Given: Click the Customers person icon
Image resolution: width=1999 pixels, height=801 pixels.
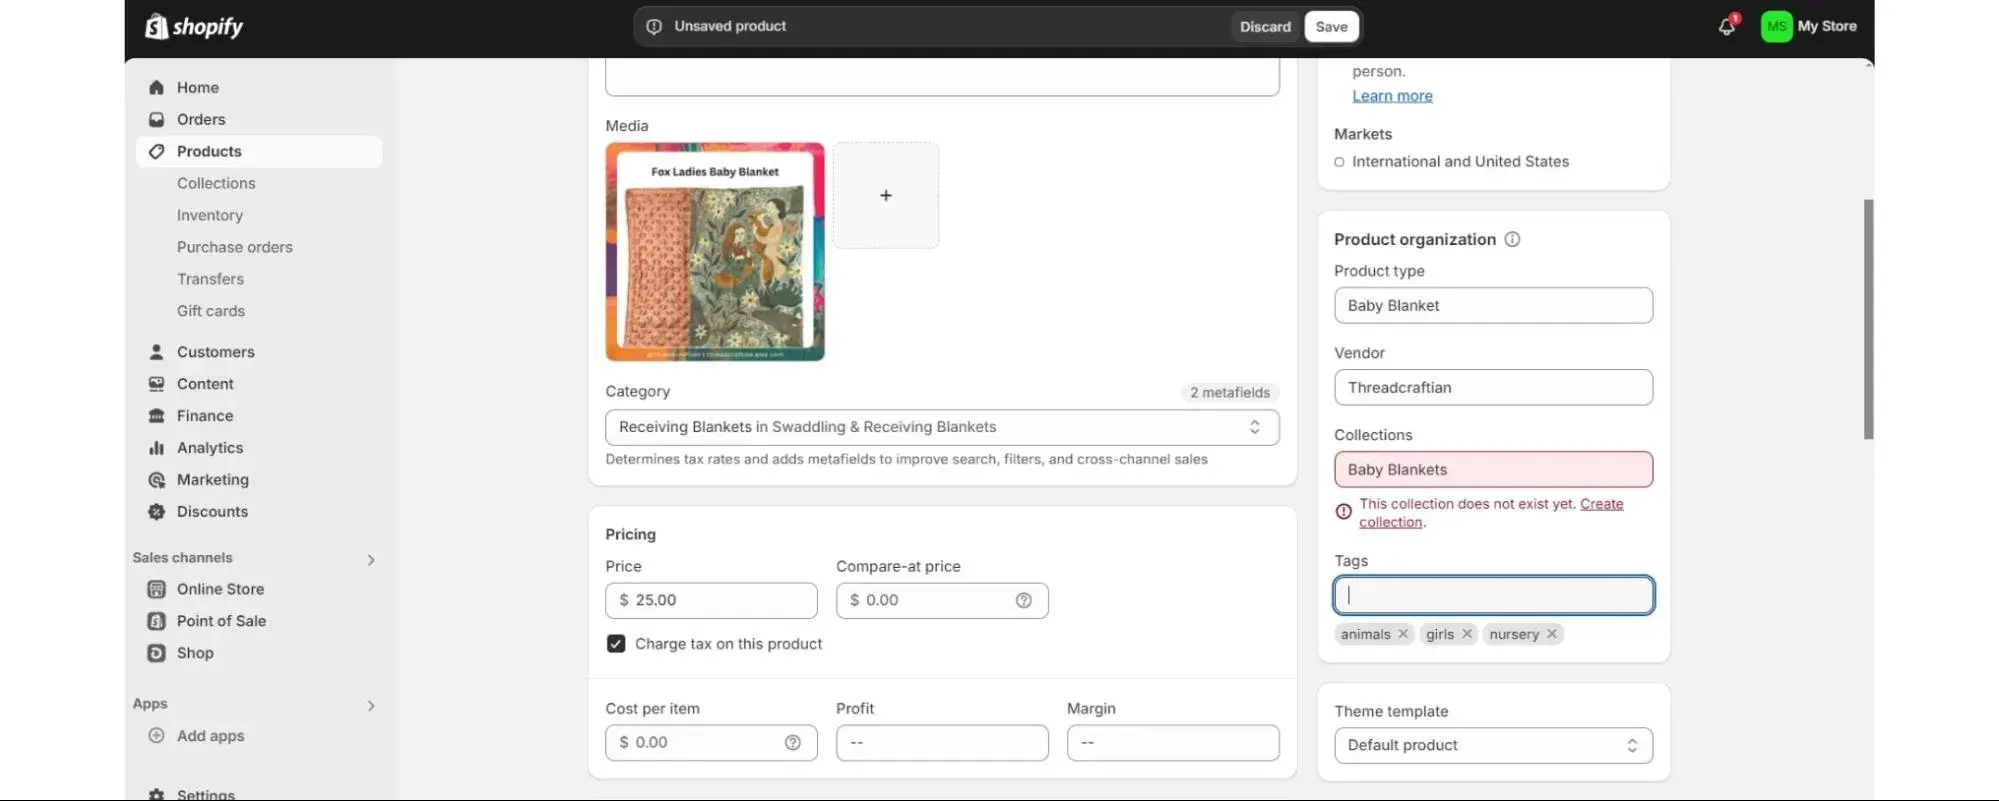Looking at the screenshot, I should pos(156,352).
